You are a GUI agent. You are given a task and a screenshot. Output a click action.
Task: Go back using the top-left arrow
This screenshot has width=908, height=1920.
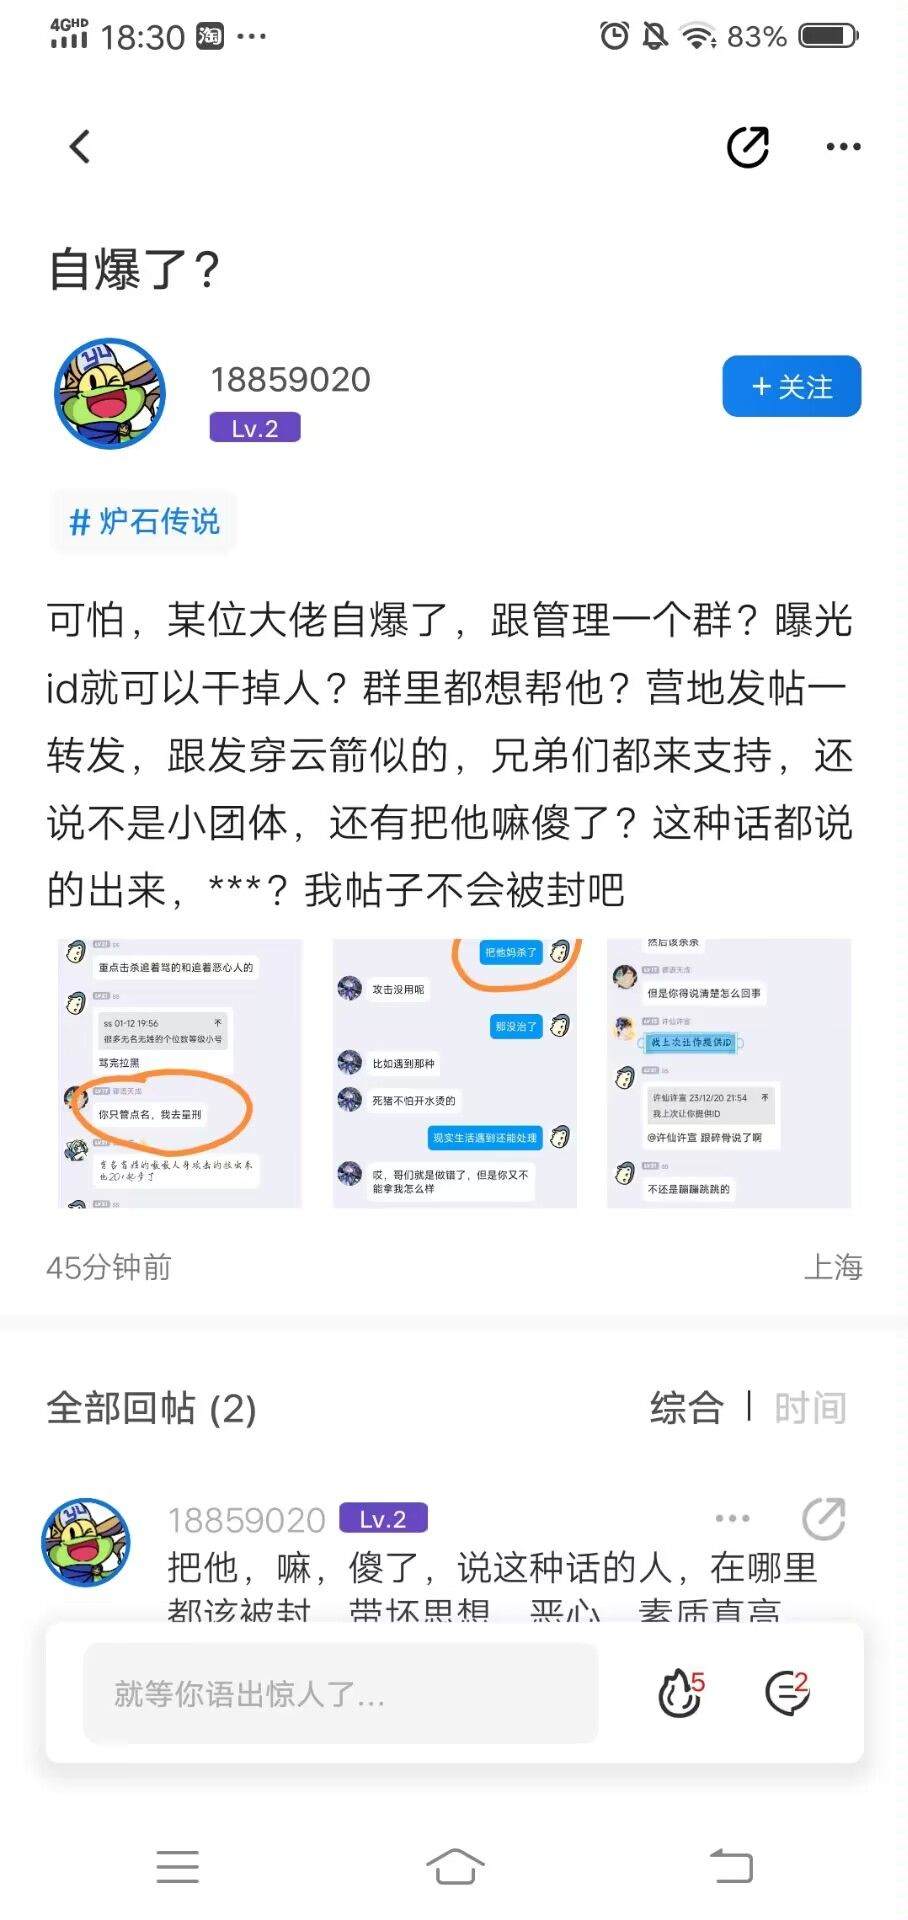pos(80,147)
